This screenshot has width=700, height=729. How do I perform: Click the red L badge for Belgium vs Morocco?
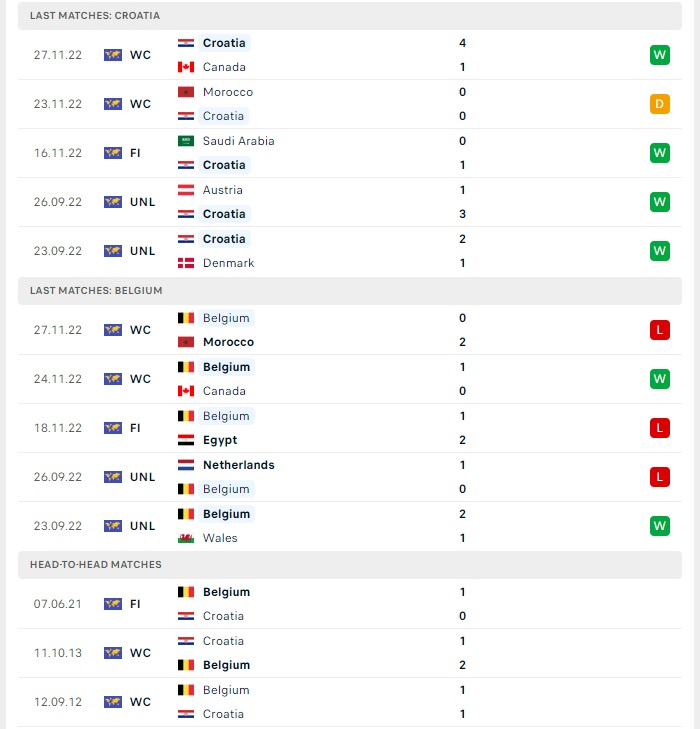click(x=660, y=330)
